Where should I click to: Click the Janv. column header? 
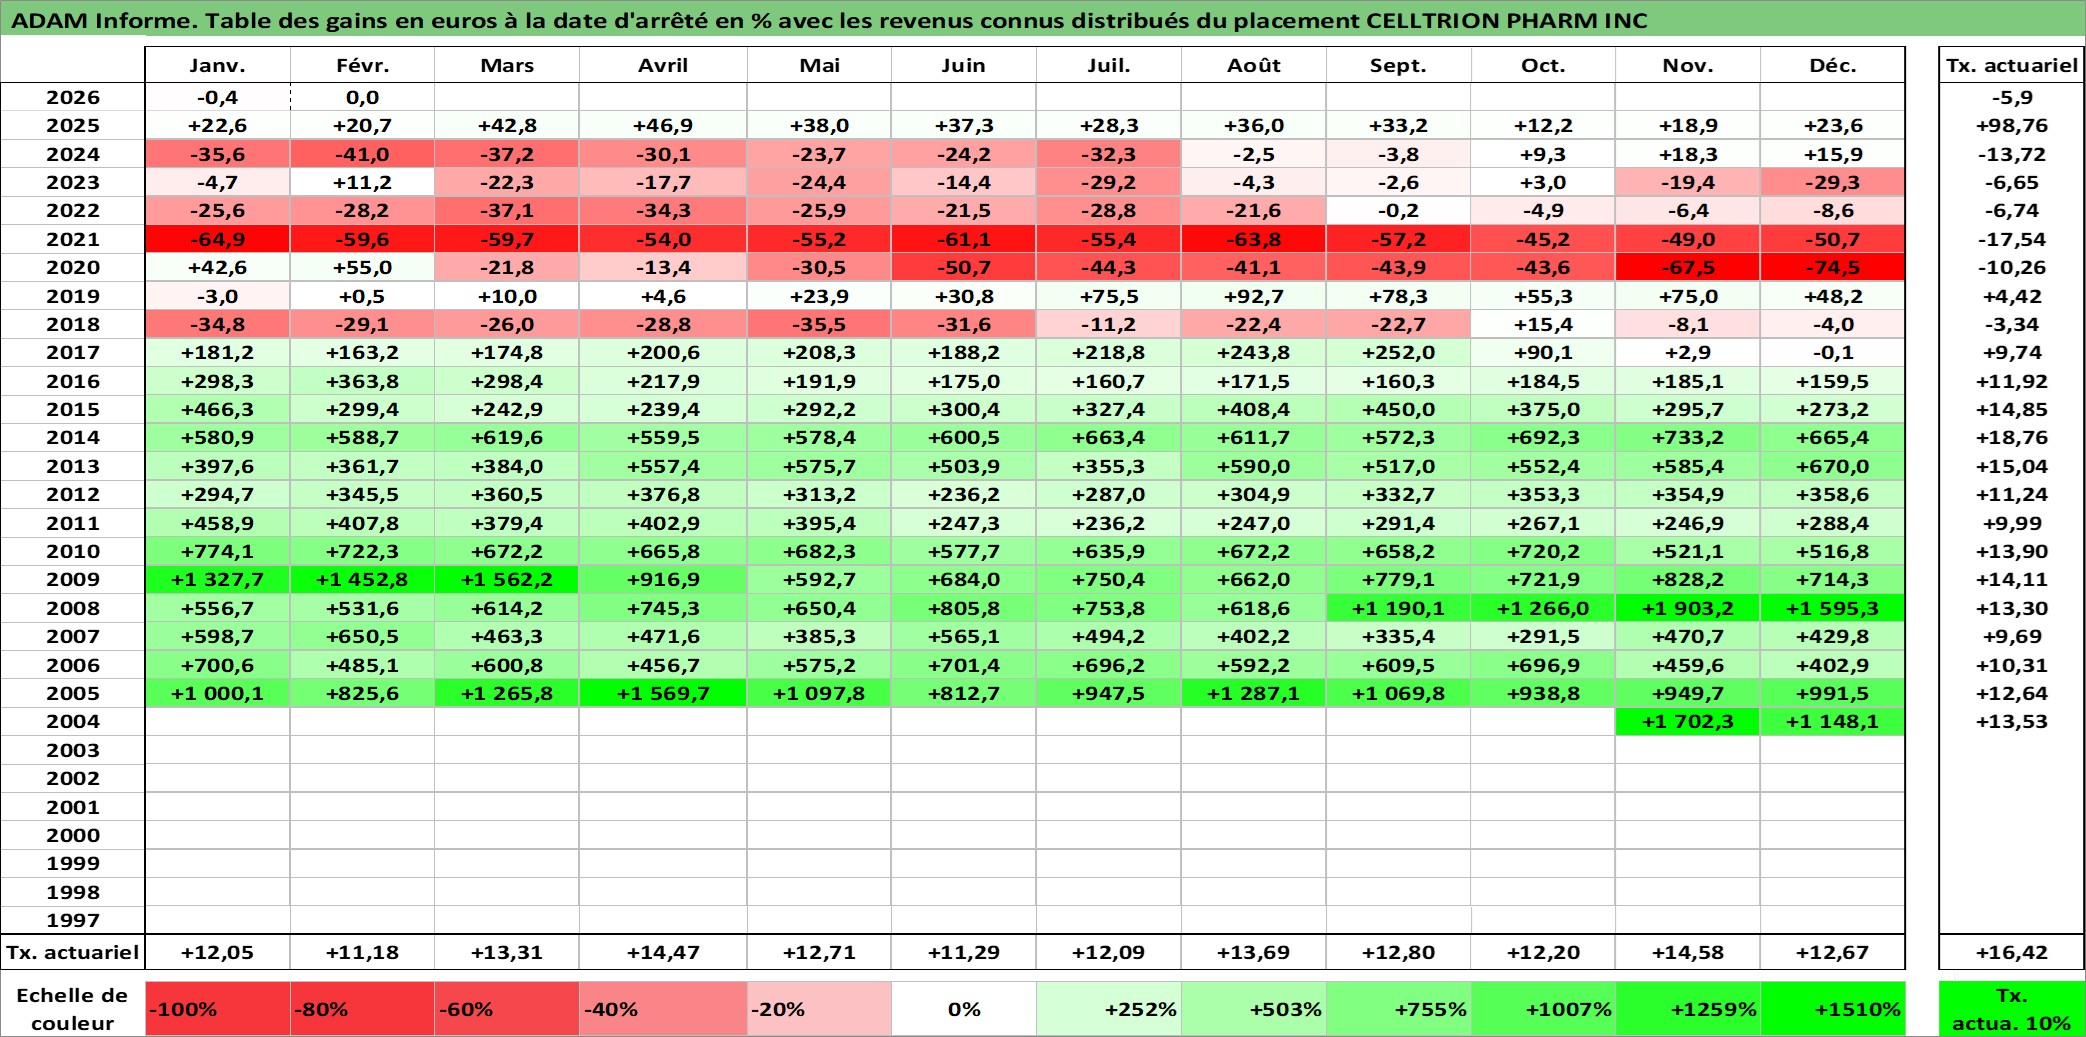point(218,65)
